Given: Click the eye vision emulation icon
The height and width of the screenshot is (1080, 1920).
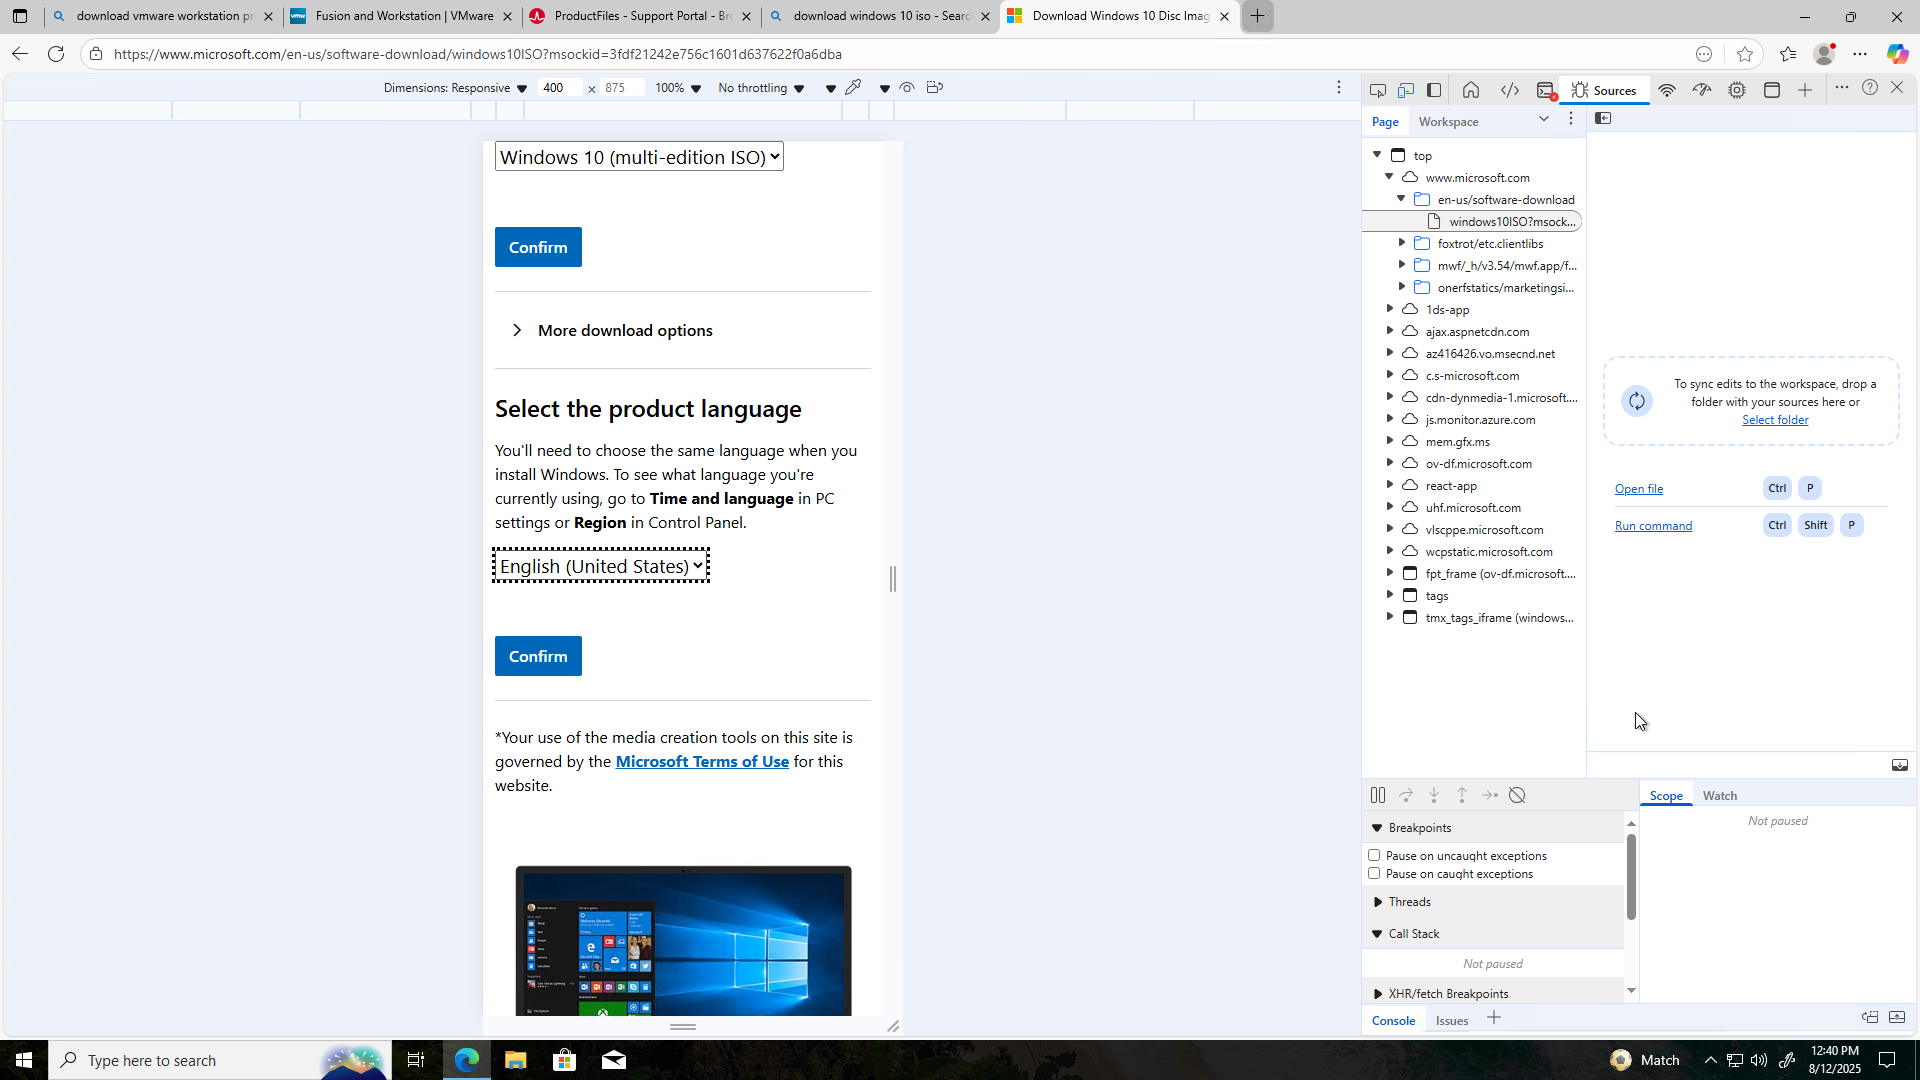Looking at the screenshot, I should tap(907, 88).
